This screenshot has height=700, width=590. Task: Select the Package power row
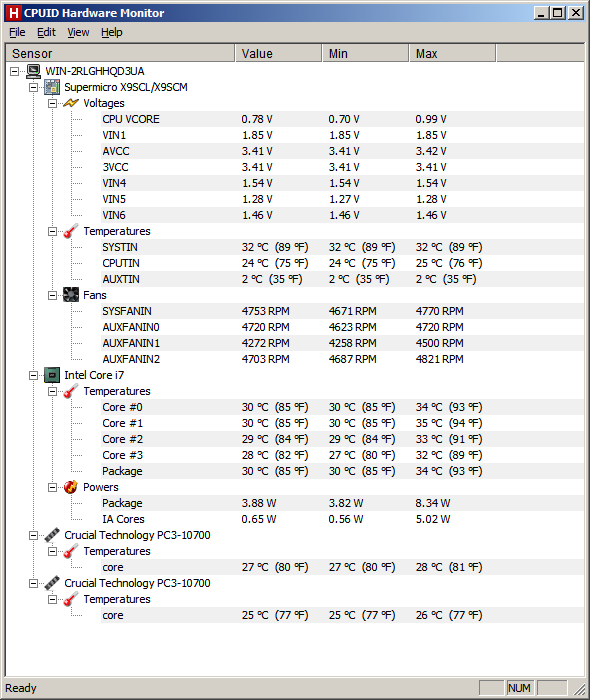pyautogui.click(x=342, y=503)
